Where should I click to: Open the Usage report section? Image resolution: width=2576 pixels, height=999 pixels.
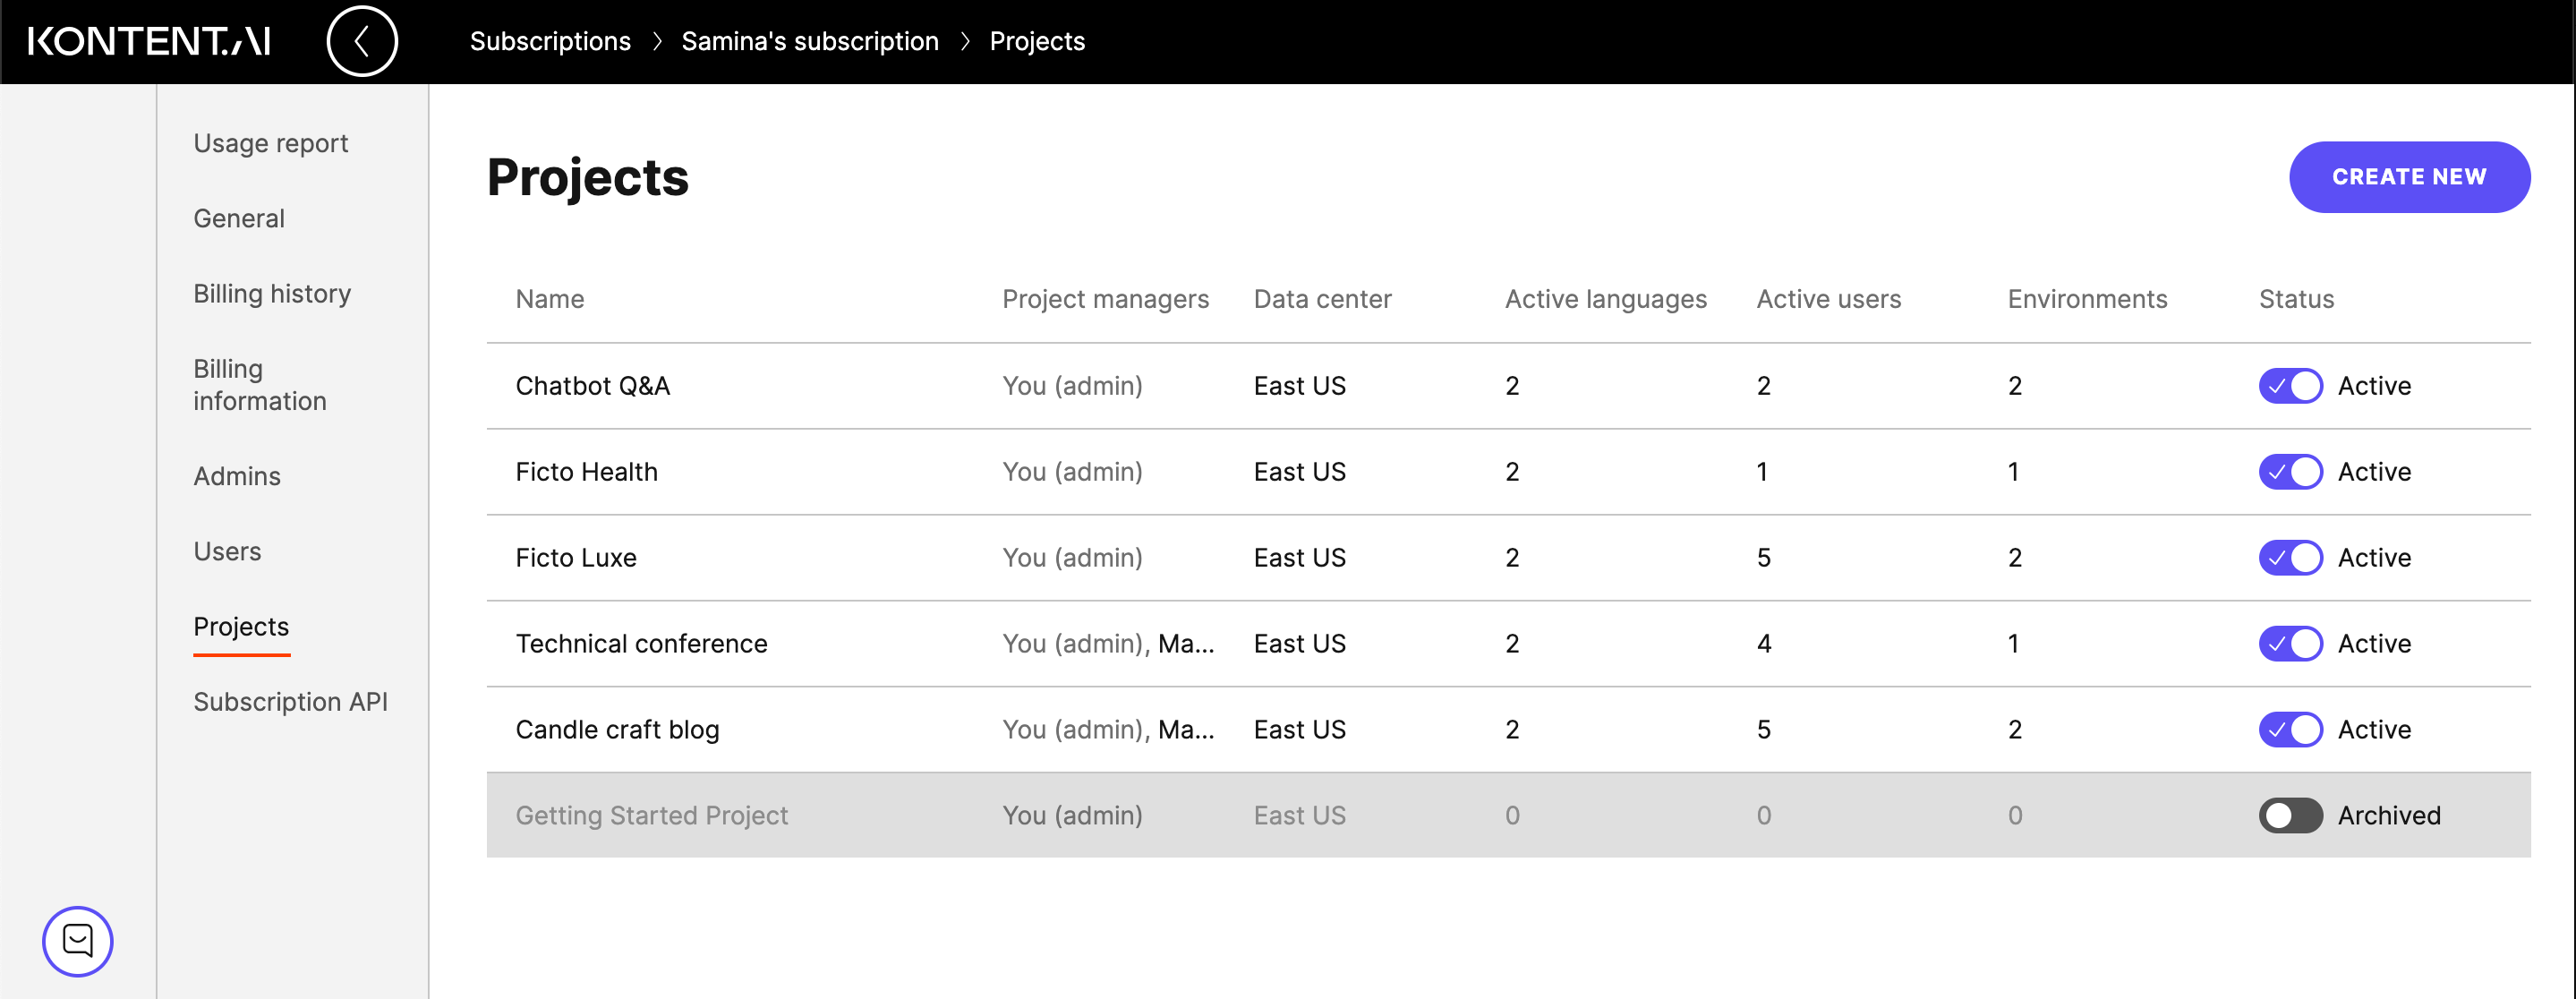270,143
